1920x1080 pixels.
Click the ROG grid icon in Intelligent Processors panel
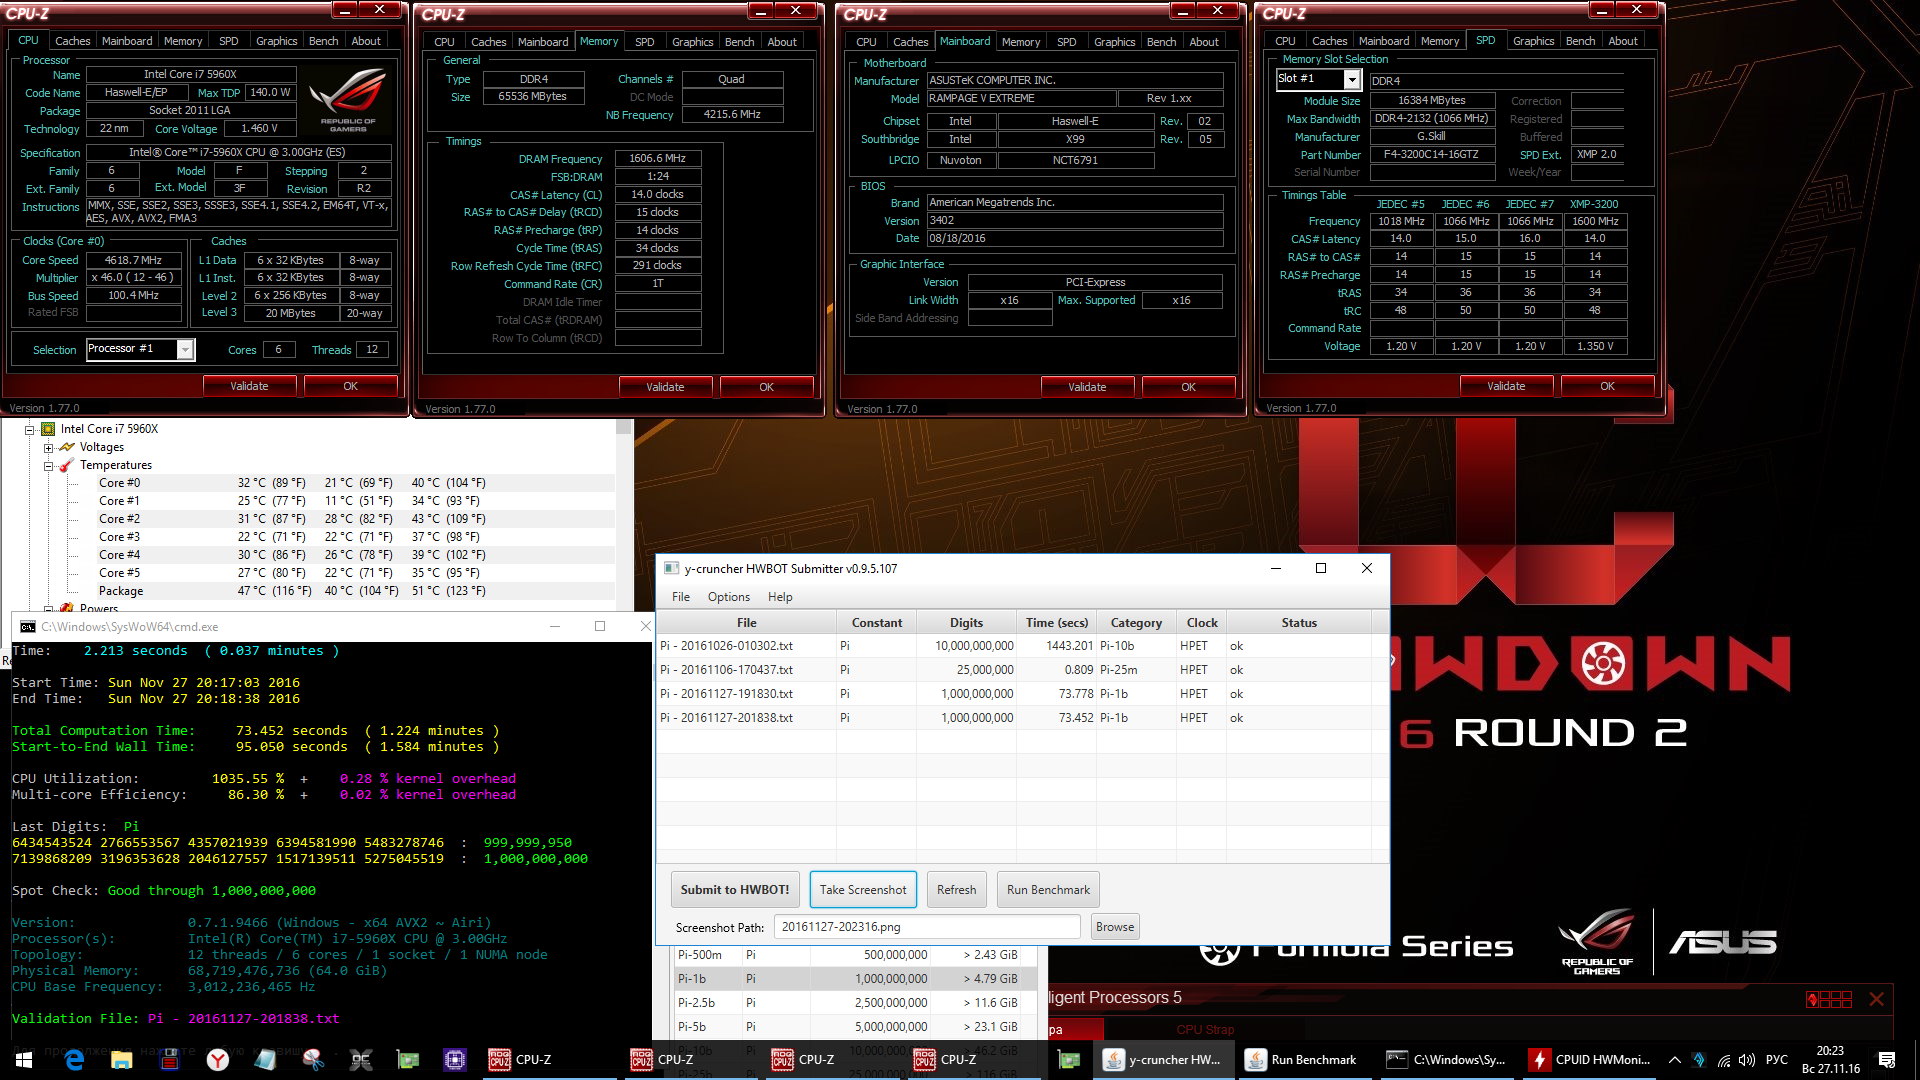coord(1829,999)
